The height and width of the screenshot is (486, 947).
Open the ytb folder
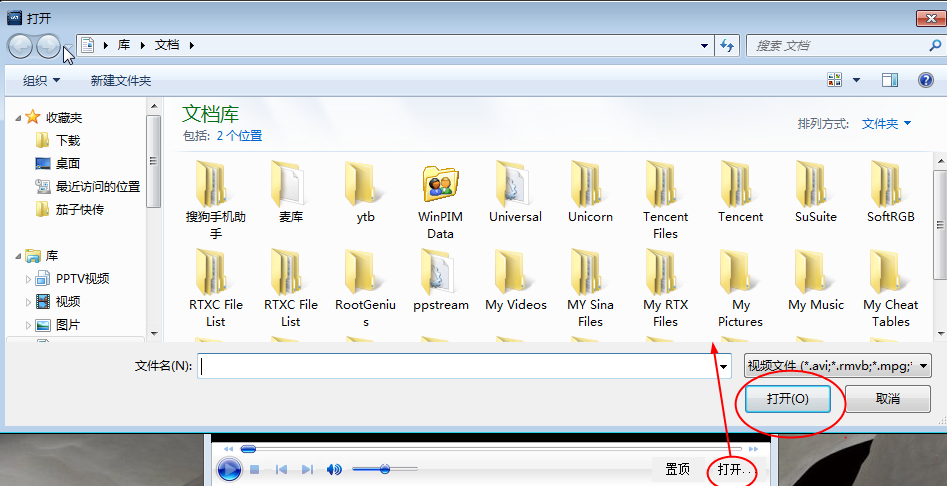pos(365,192)
